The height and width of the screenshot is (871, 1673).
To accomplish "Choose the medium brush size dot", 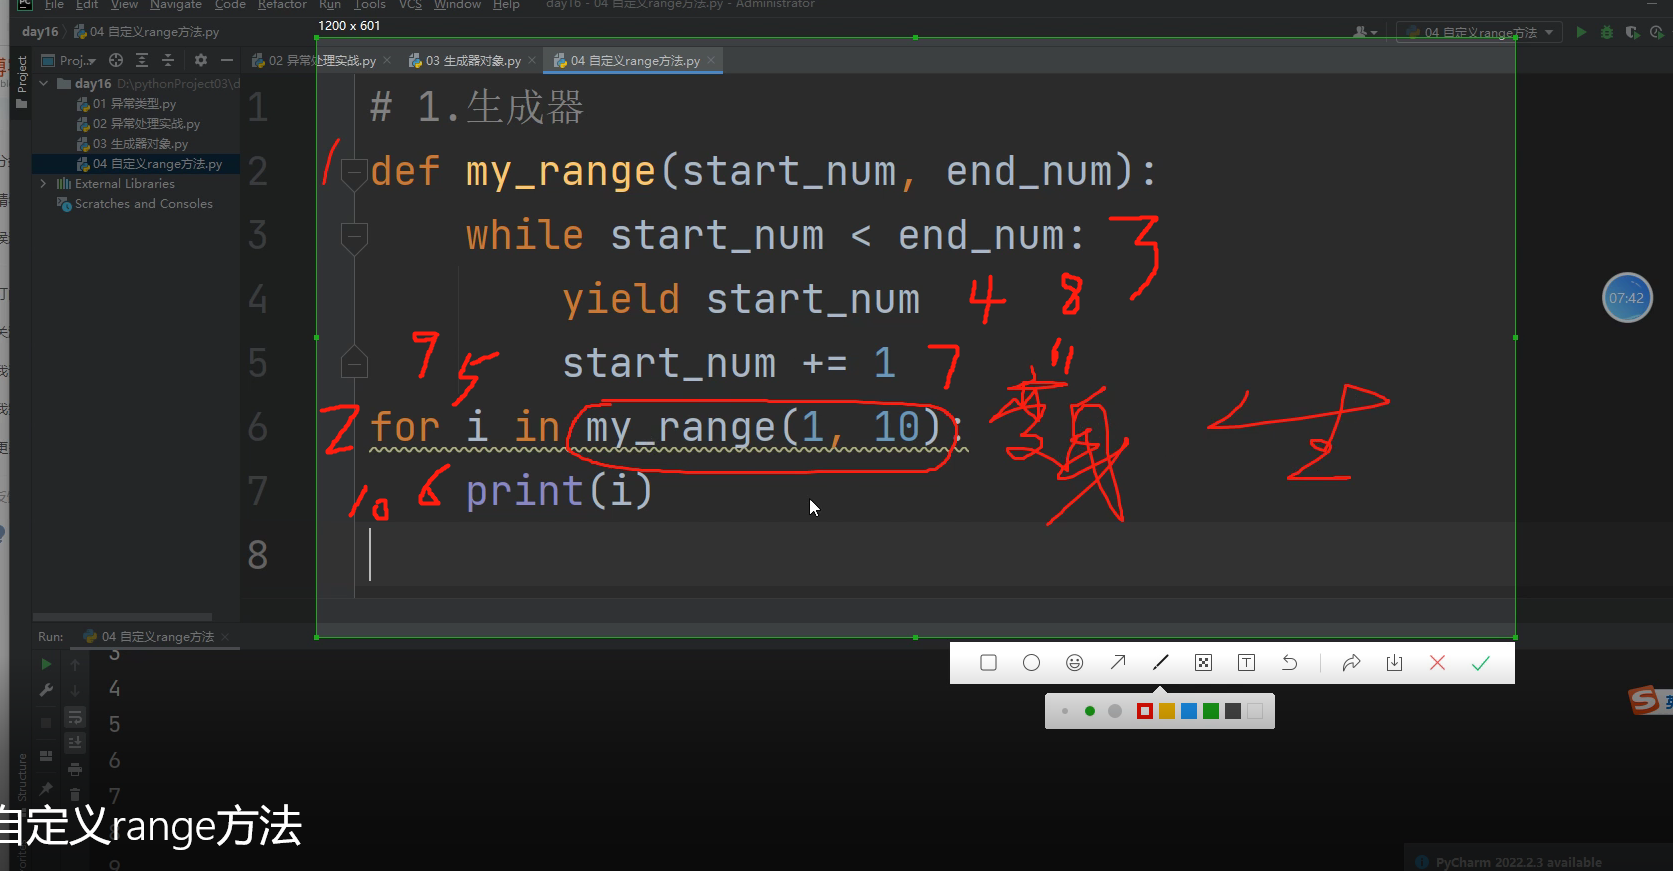I will (1090, 711).
